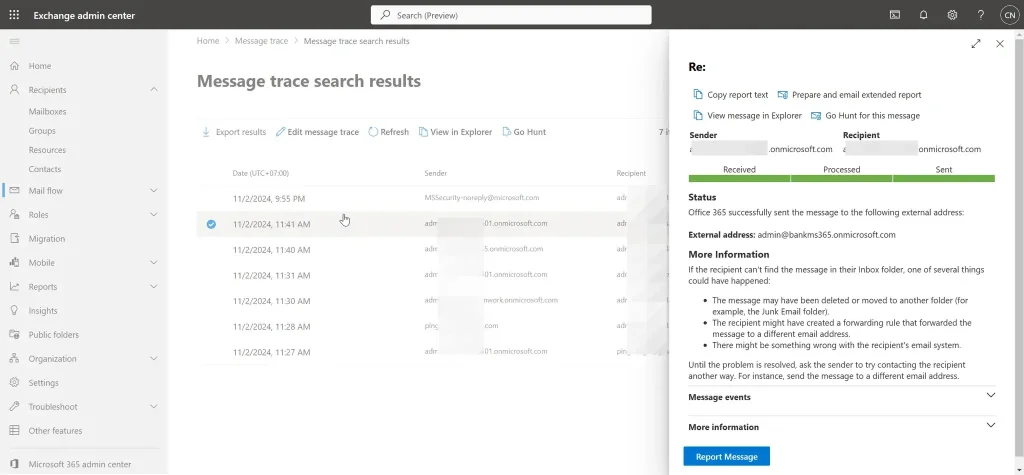Expand Mobile chevron in sidebar
1024x475 pixels.
click(154, 263)
